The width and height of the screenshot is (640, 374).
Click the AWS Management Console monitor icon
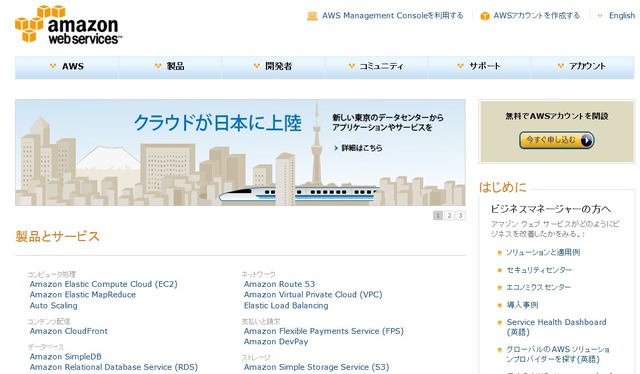pos(312,16)
